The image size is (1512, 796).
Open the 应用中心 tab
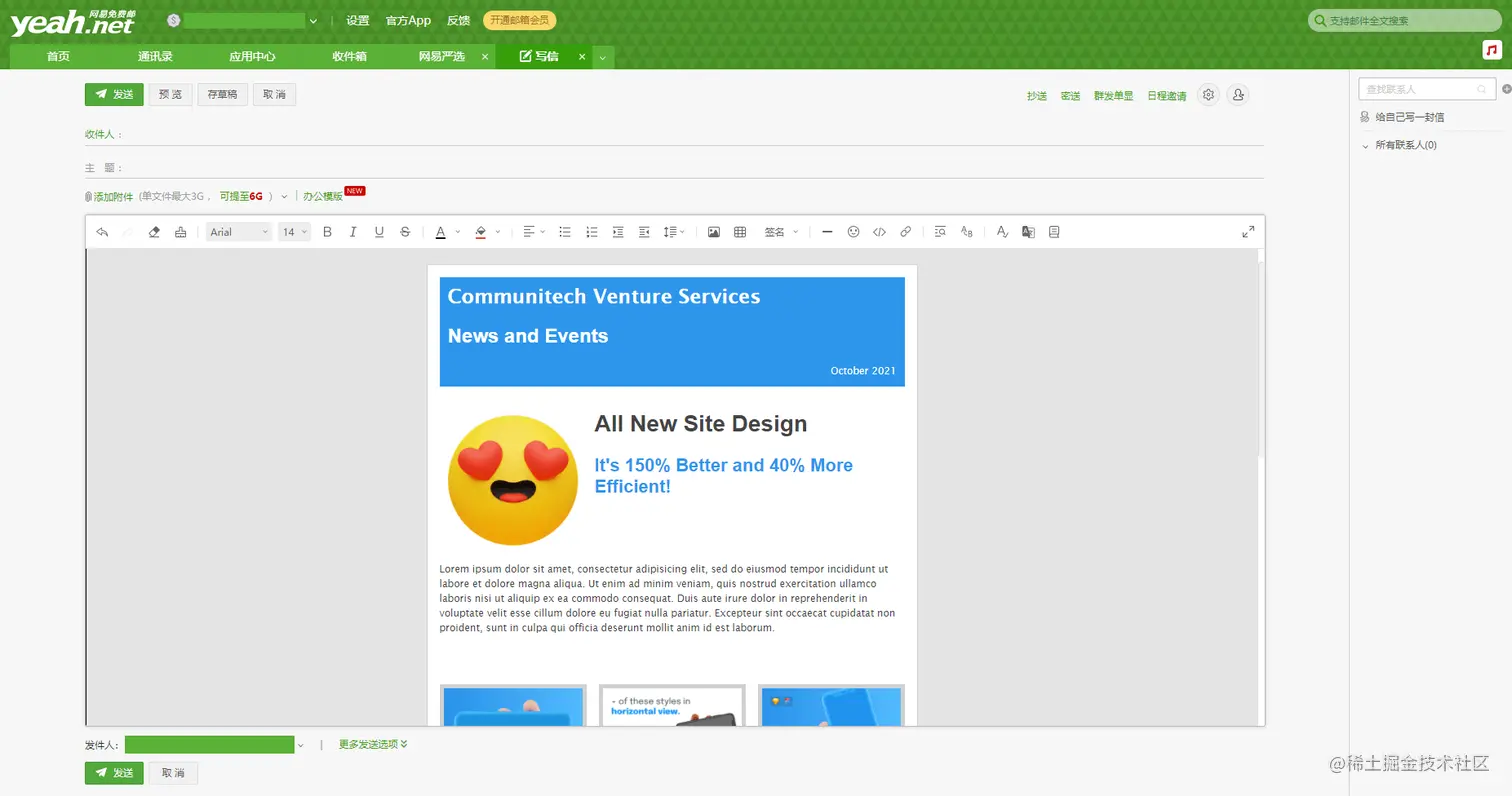click(x=252, y=57)
